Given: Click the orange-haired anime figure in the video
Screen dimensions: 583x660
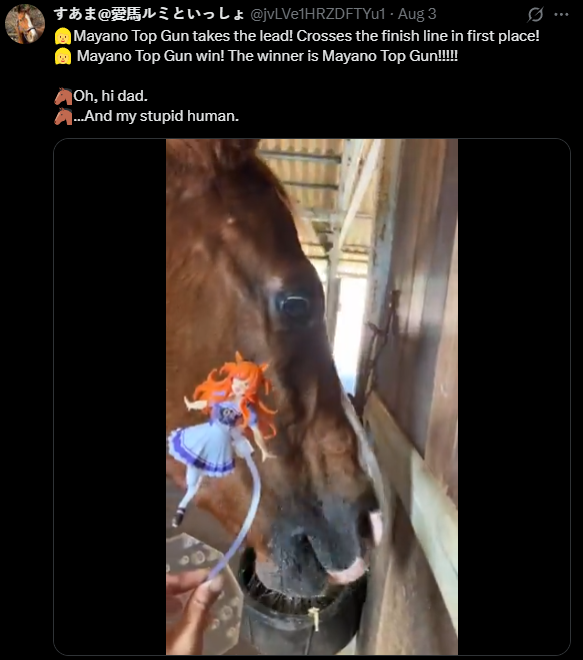Looking at the screenshot, I should [222, 438].
